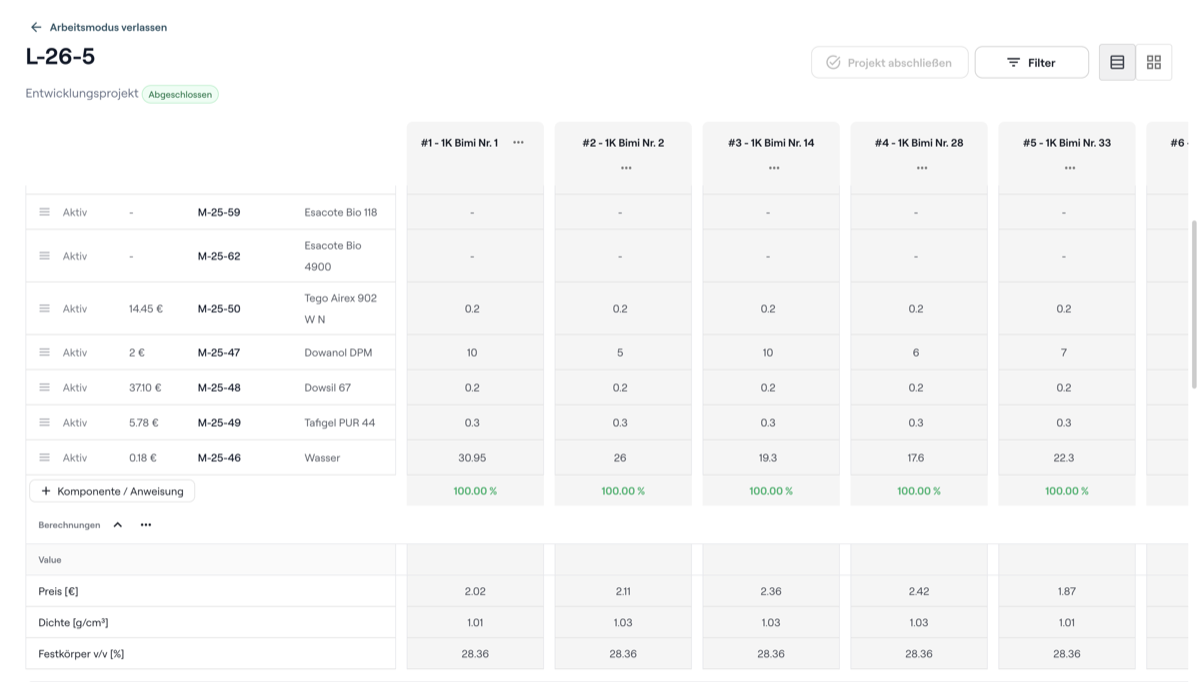1200x682 pixels.
Task: Click drag handle icon of Wasser row
Action: click(x=44, y=457)
